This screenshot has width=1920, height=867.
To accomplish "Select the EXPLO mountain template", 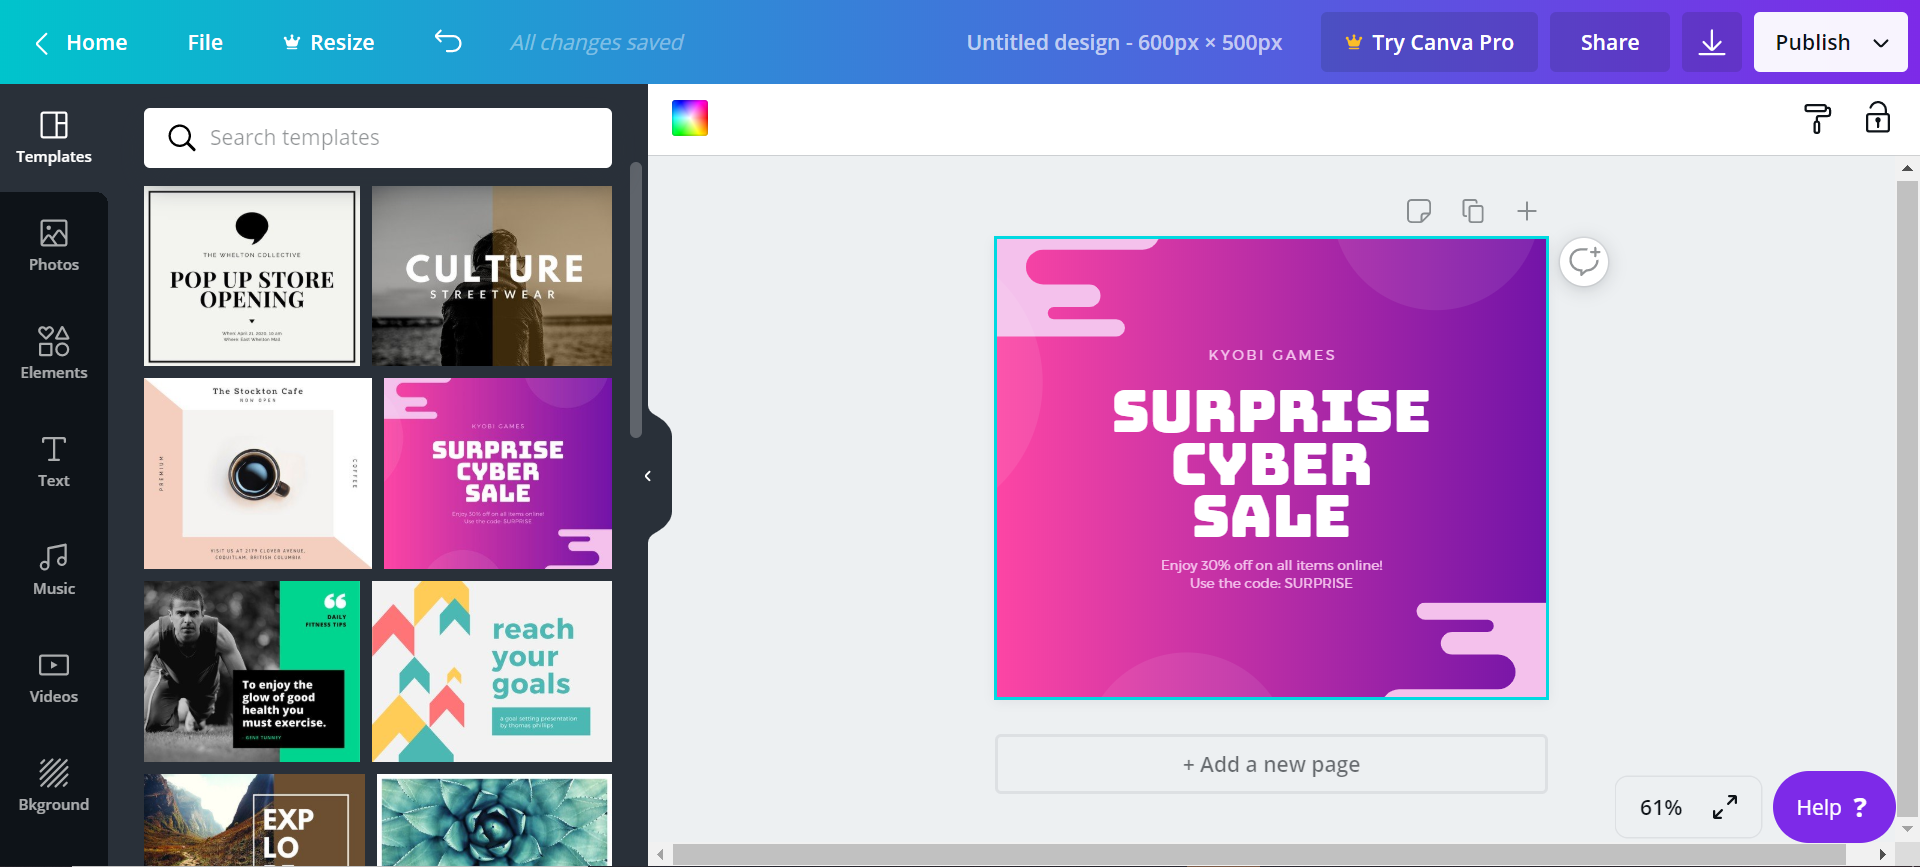I will tap(252, 820).
